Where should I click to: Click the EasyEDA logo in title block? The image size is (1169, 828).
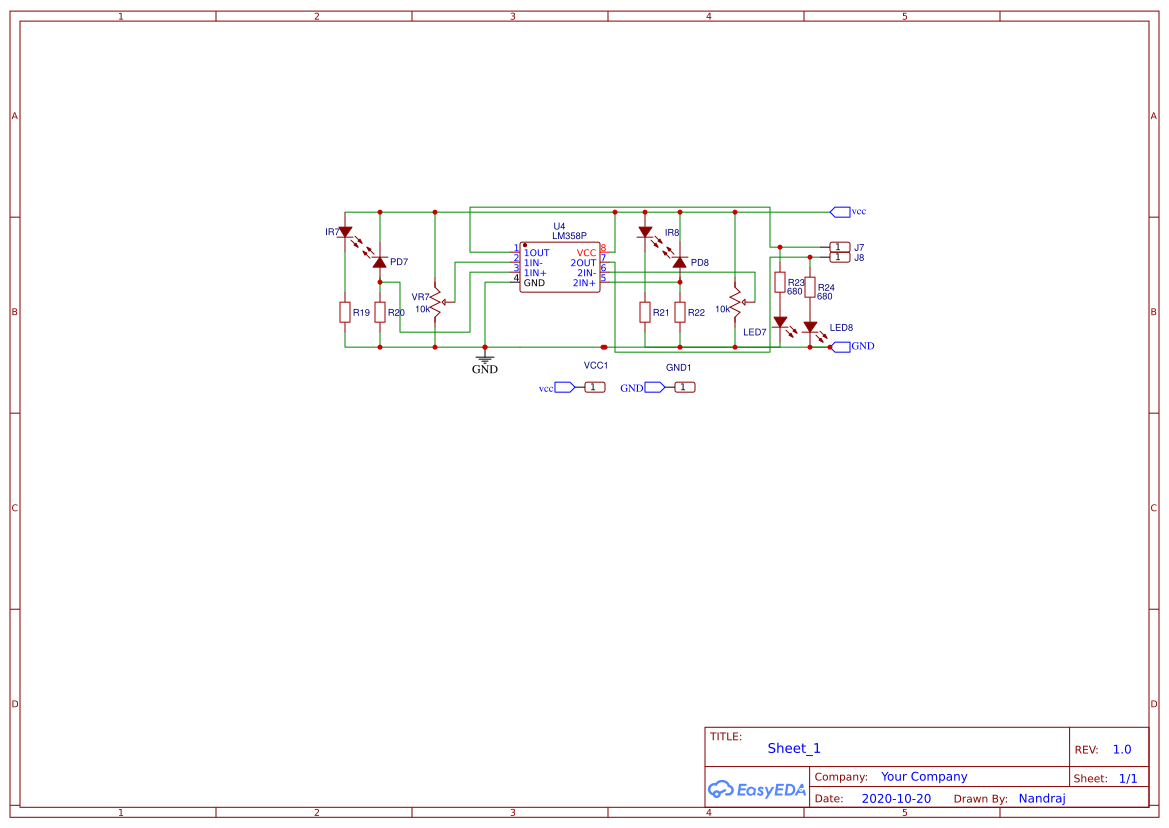pyautogui.click(x=757, y=789)
